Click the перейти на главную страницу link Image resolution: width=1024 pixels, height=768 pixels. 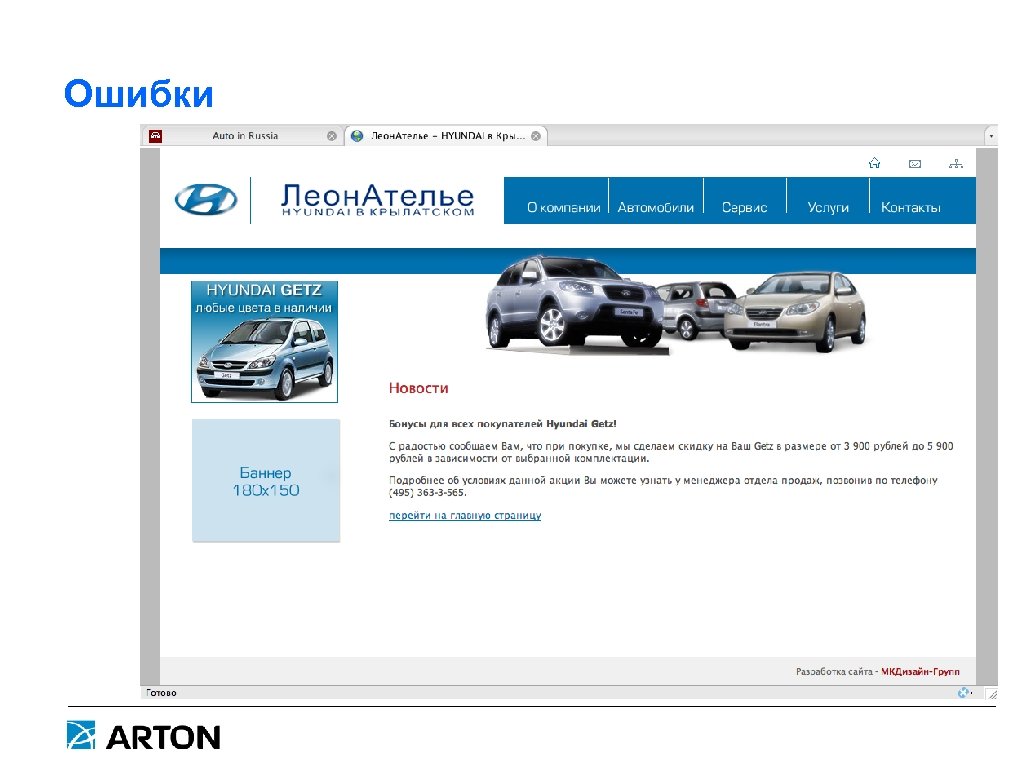tap(465, 515)
